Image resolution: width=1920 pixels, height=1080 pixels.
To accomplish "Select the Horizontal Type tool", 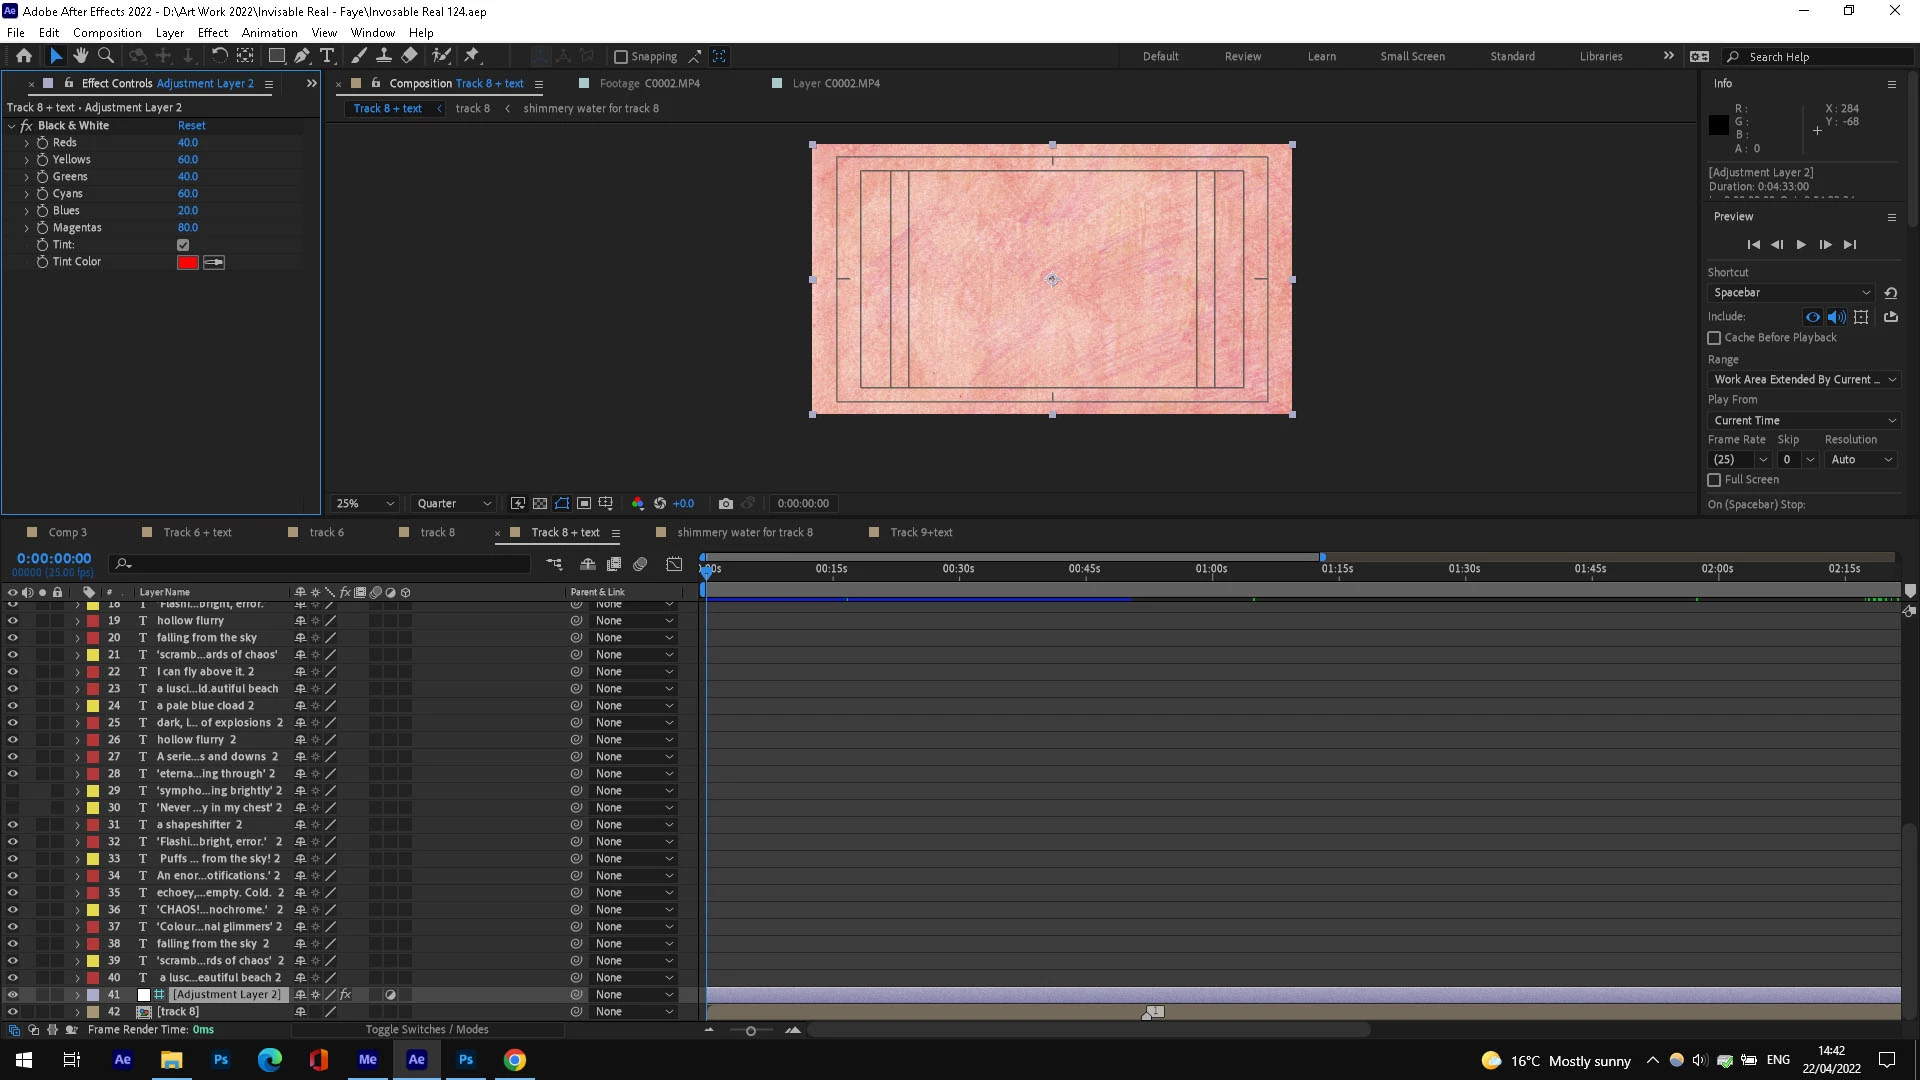I will click(327, 56).
